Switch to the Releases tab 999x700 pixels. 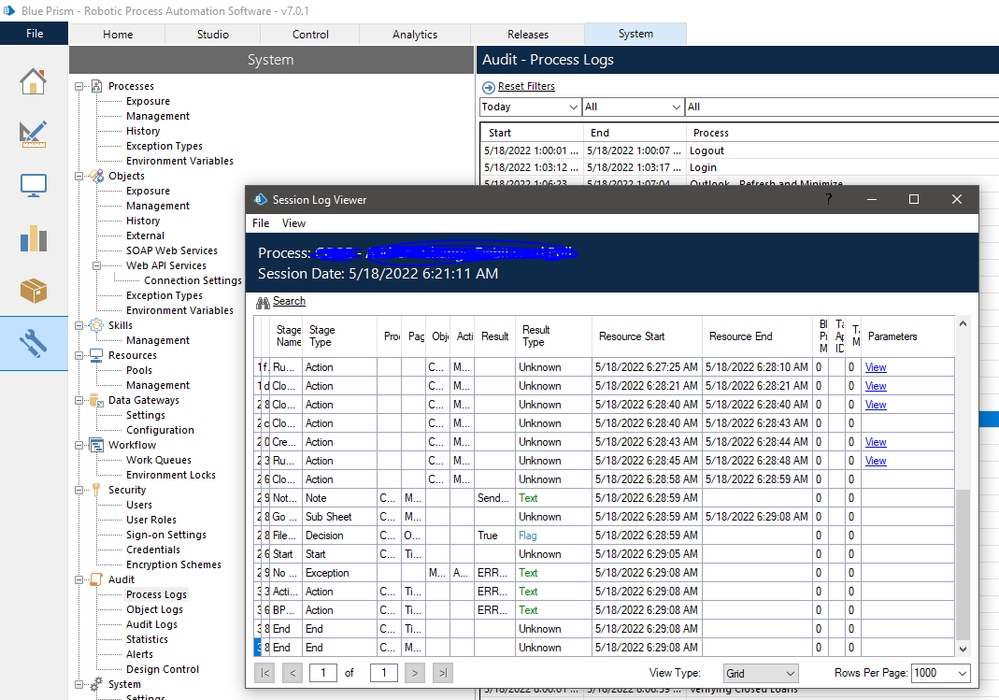pyautogui.click(x=528, y=34)
